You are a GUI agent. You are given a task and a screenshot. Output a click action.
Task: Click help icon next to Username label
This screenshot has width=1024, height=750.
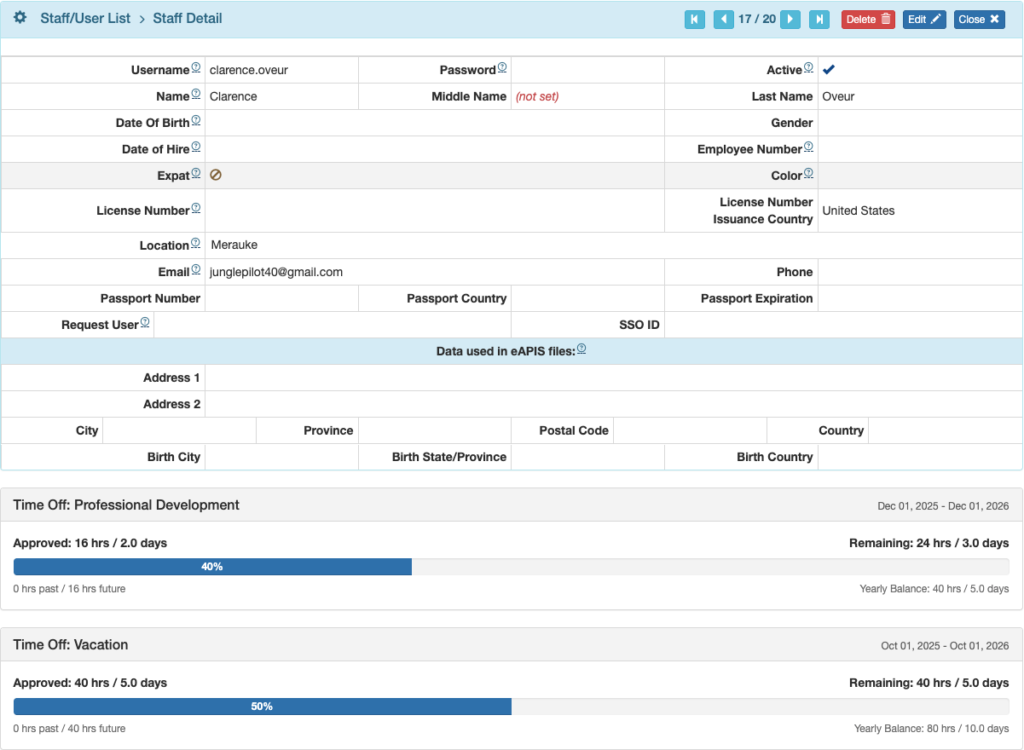tap(196, 68)
